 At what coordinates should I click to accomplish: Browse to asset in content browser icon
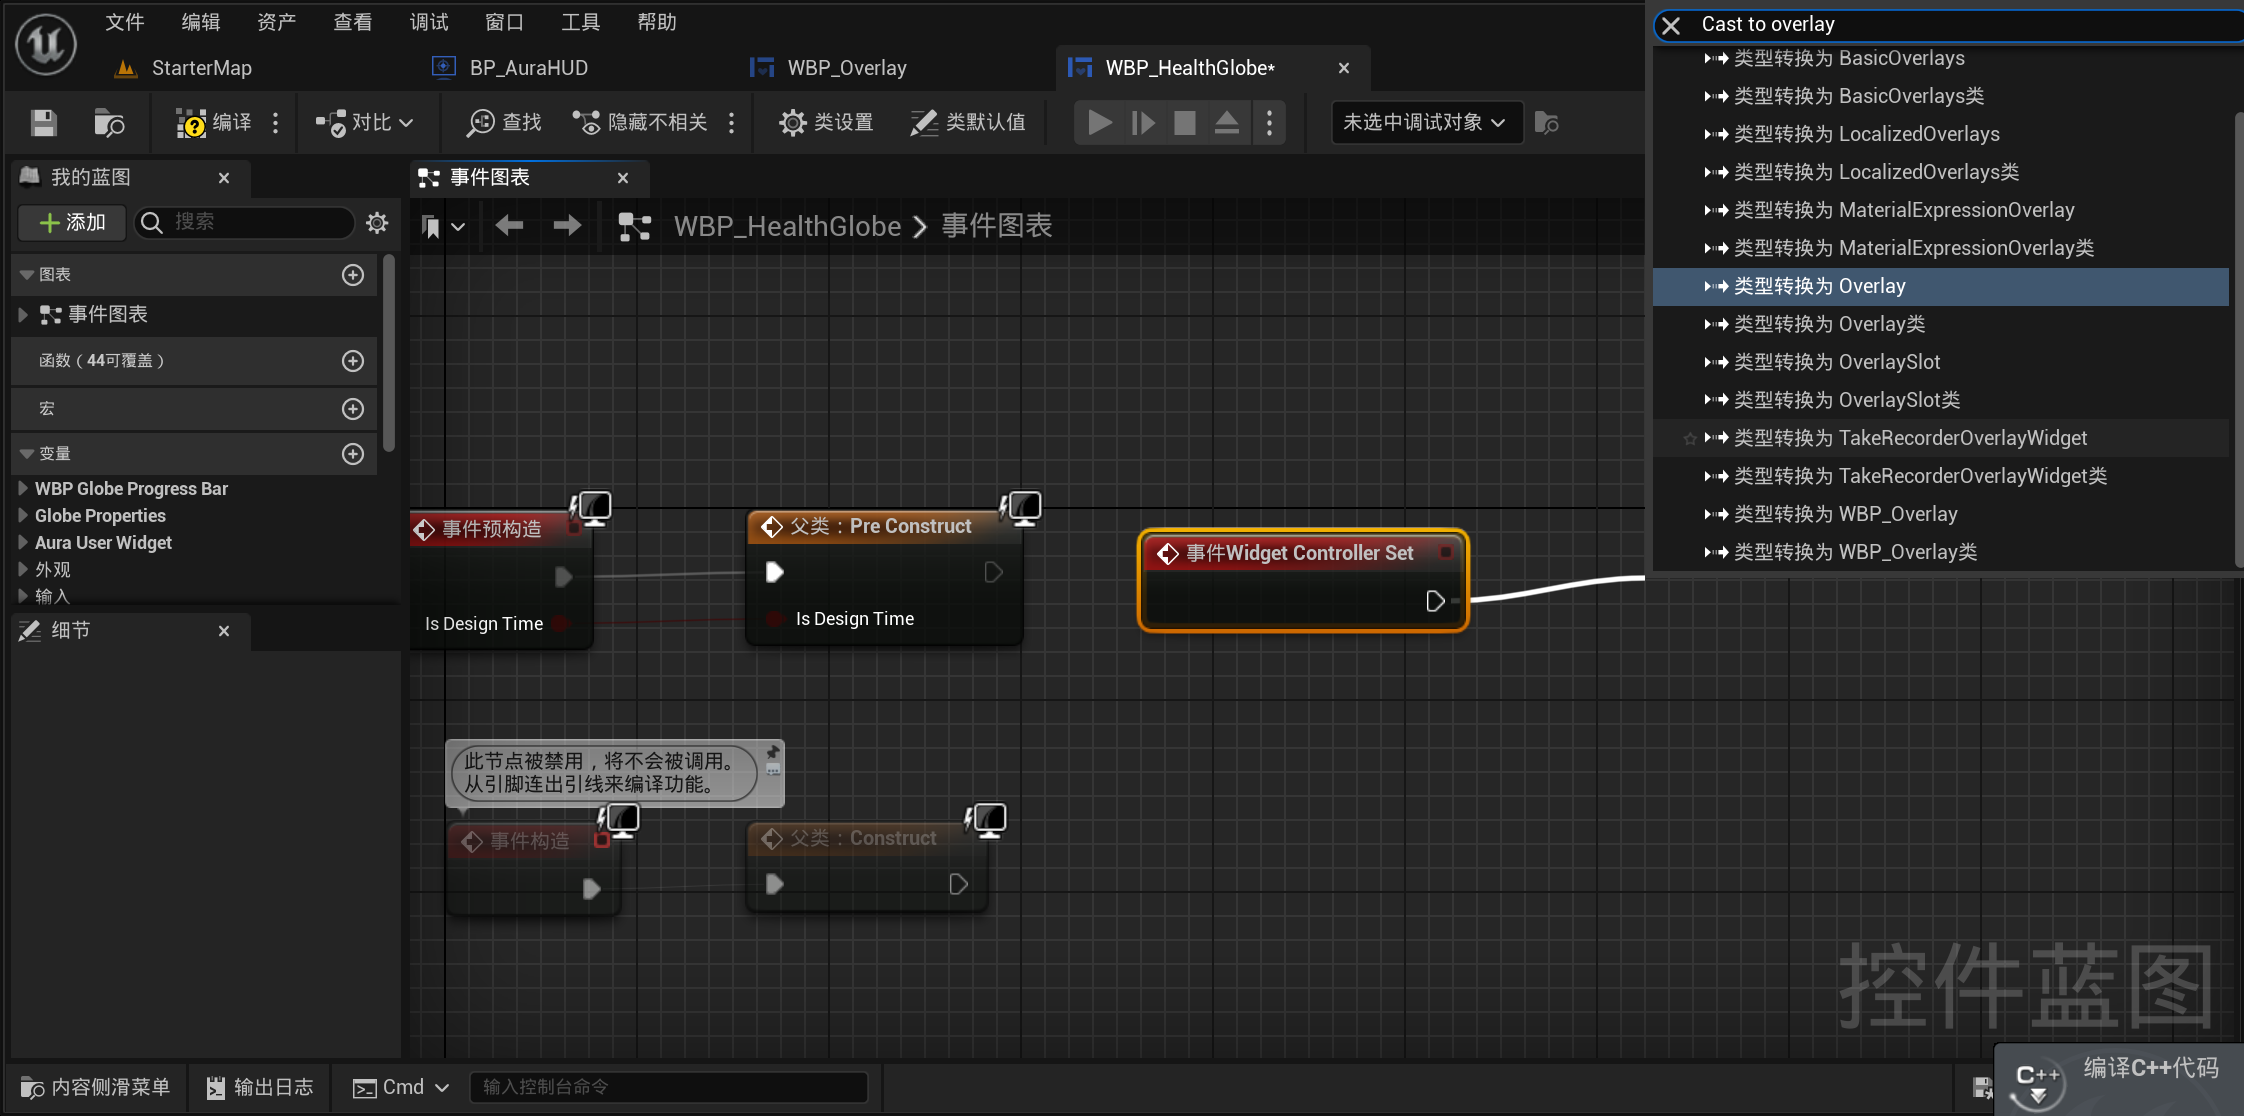(109, 123)
